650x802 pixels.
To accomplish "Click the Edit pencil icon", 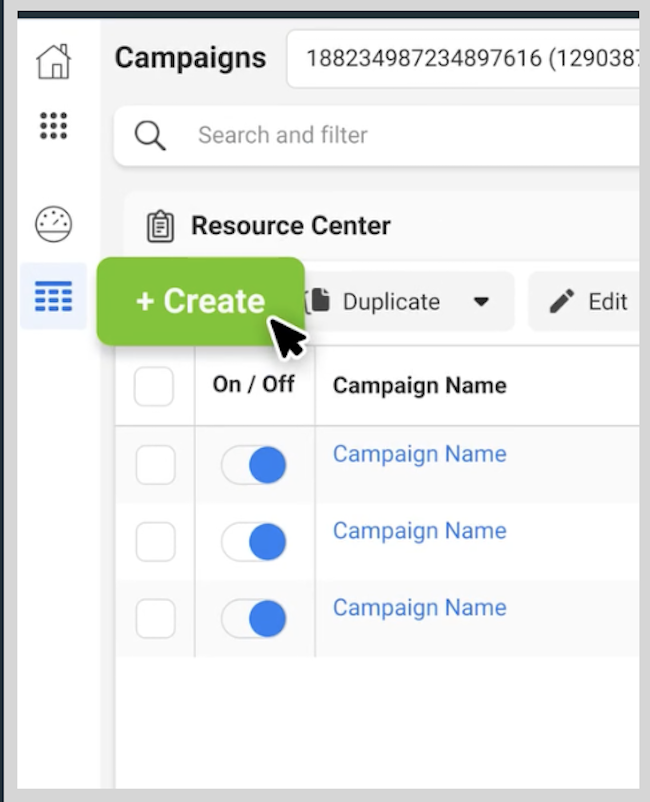I will point(562,301).
